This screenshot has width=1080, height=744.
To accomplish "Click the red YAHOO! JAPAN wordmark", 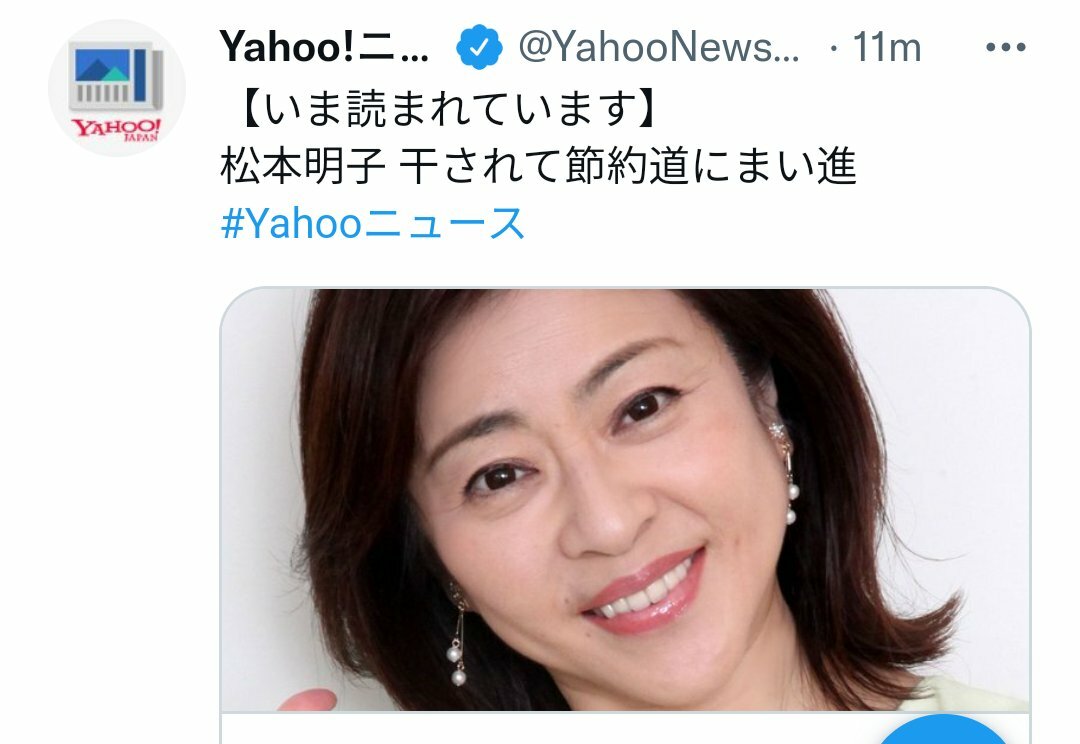I will [116, 129].
